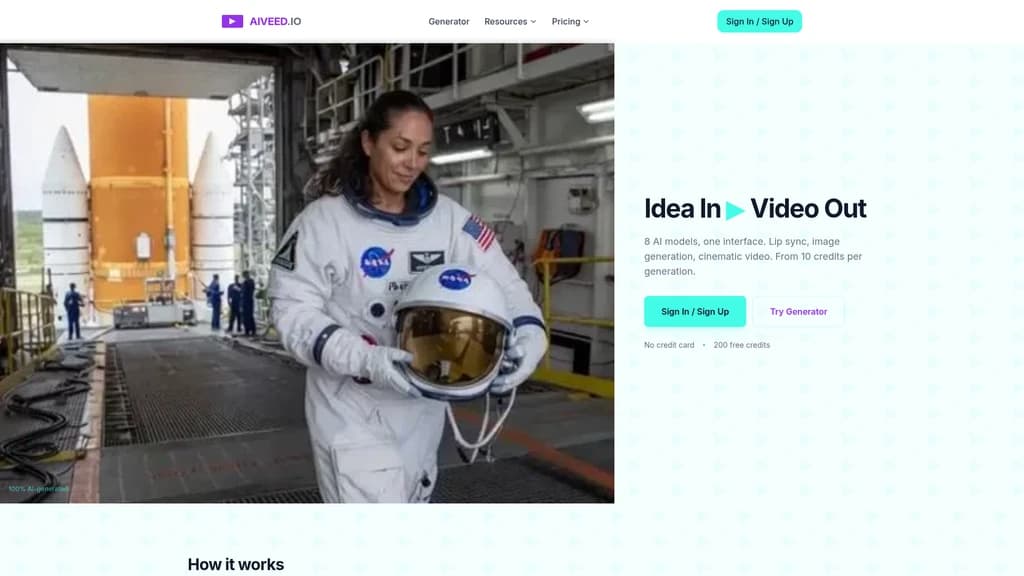Screen dimensions: 1024x576
Task: Expand the Resources dropdown menu
Action: pos(510,22)
